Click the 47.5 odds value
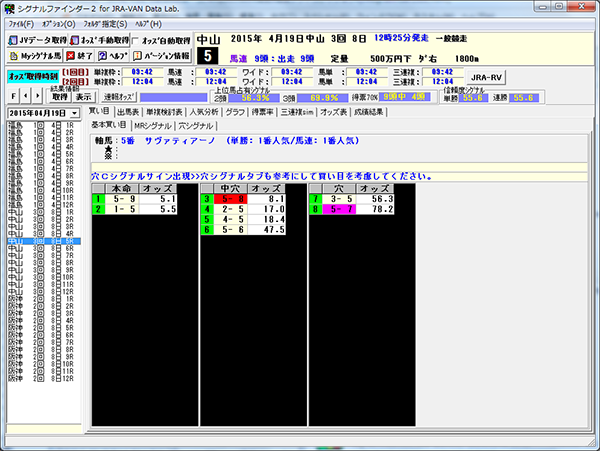The image size is (600, 451). (x=267, y=230)
